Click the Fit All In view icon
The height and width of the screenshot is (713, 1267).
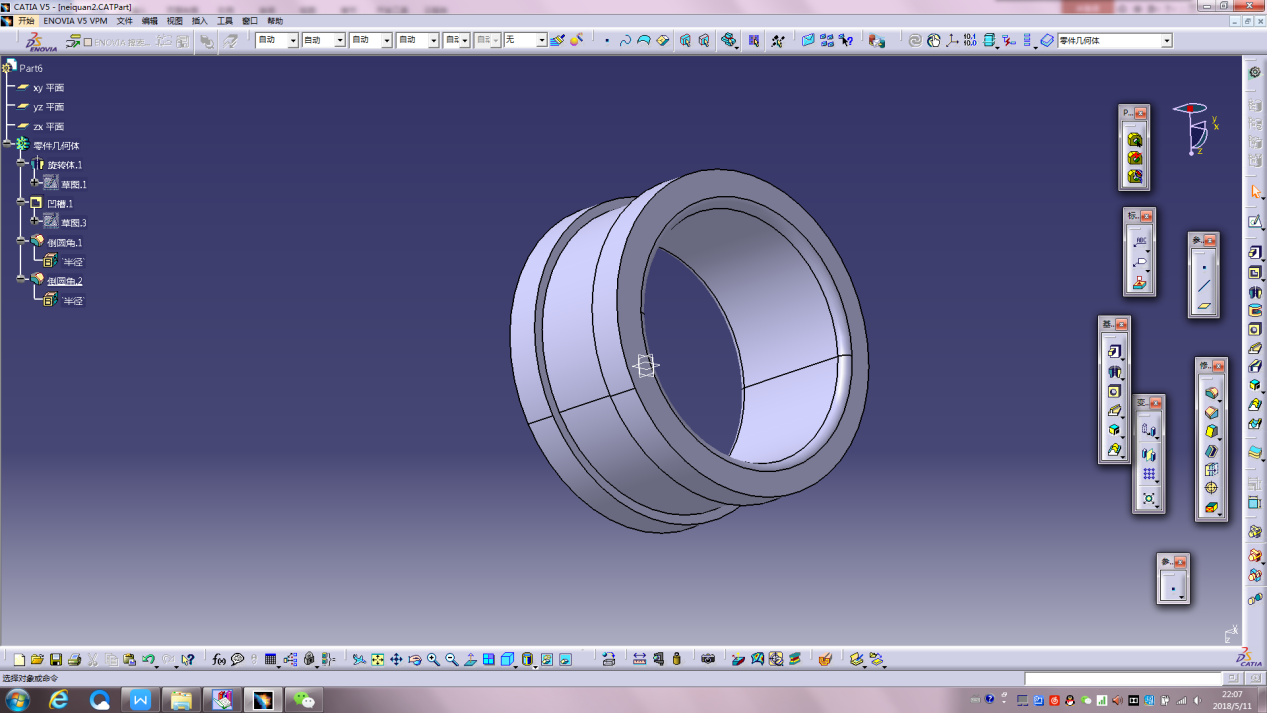pos(378,660)
